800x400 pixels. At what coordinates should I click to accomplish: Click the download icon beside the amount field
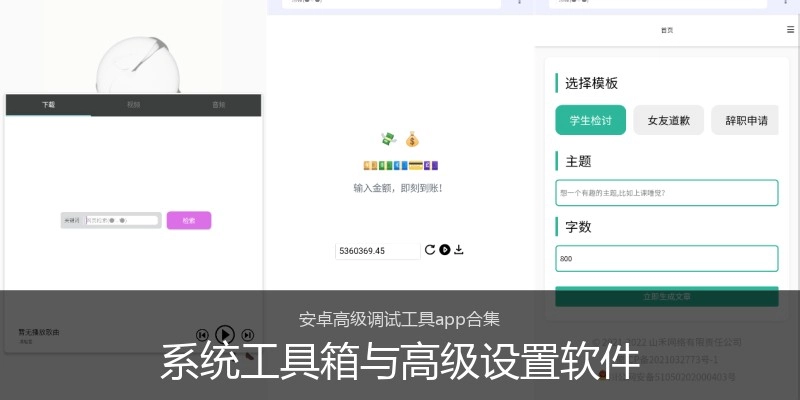tap(459, 249)
